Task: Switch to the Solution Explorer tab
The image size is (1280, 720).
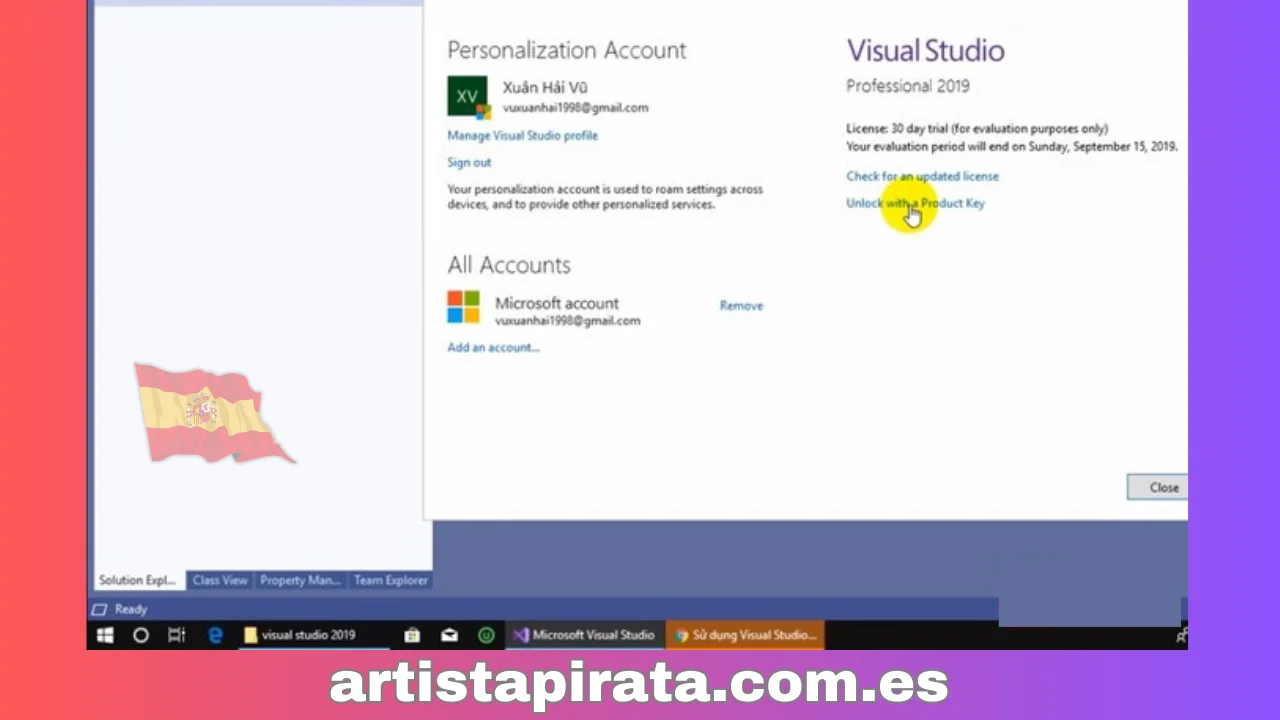Action: click(x=137, y=580)
